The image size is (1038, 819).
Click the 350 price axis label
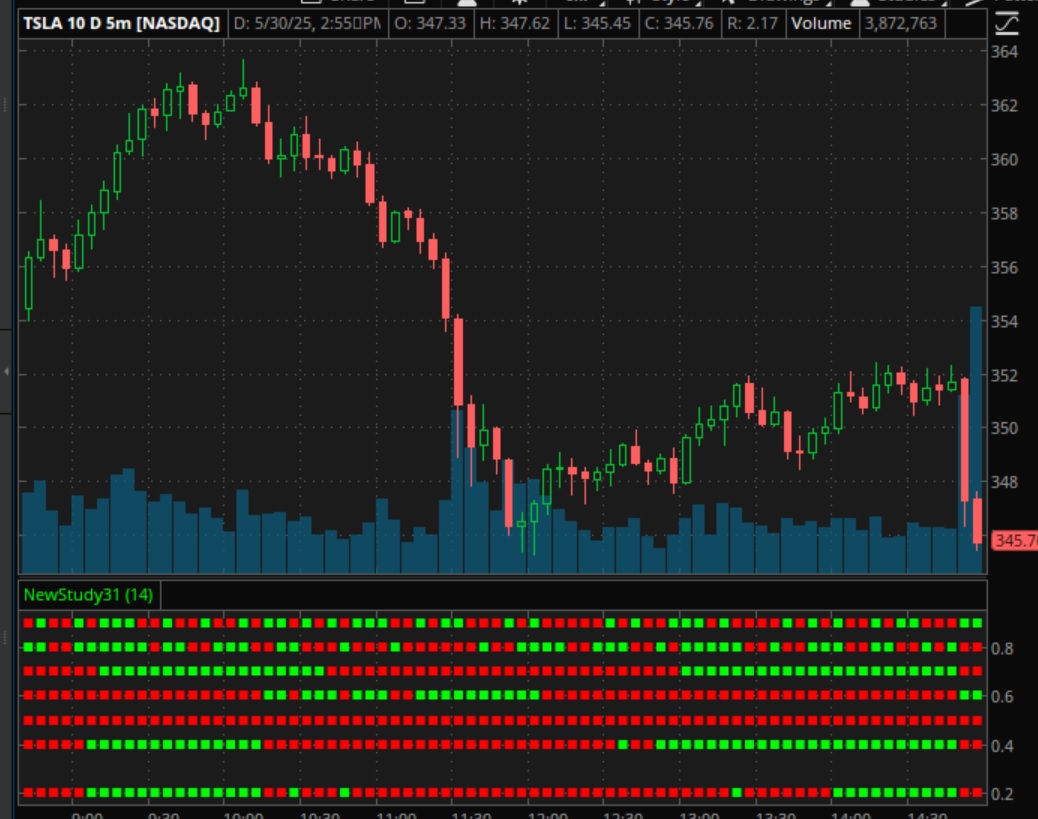point(1004,428)
